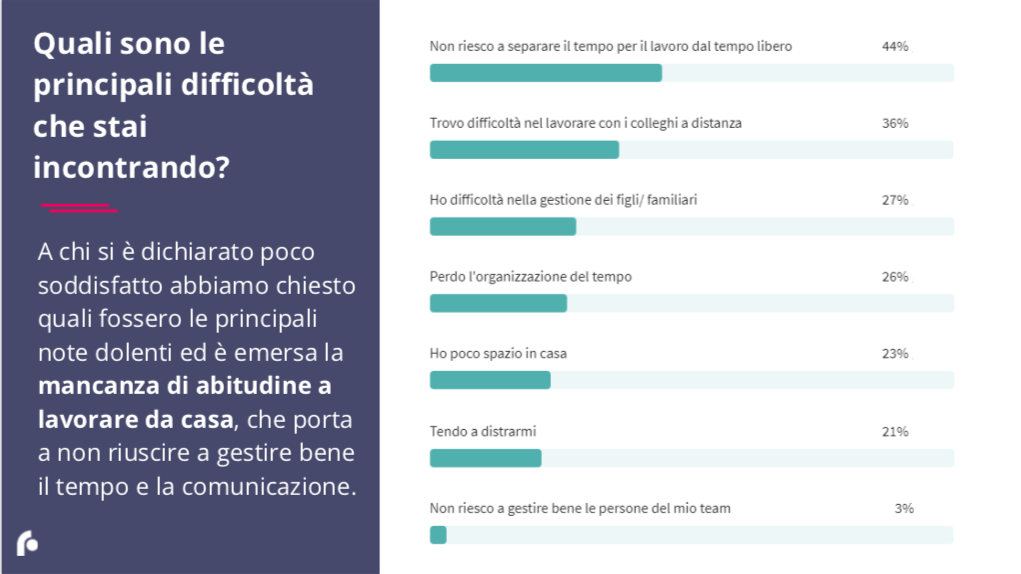Screen dimensions: 1021x574
Task: Click the 36% teal bar
Action: [524, 150]
